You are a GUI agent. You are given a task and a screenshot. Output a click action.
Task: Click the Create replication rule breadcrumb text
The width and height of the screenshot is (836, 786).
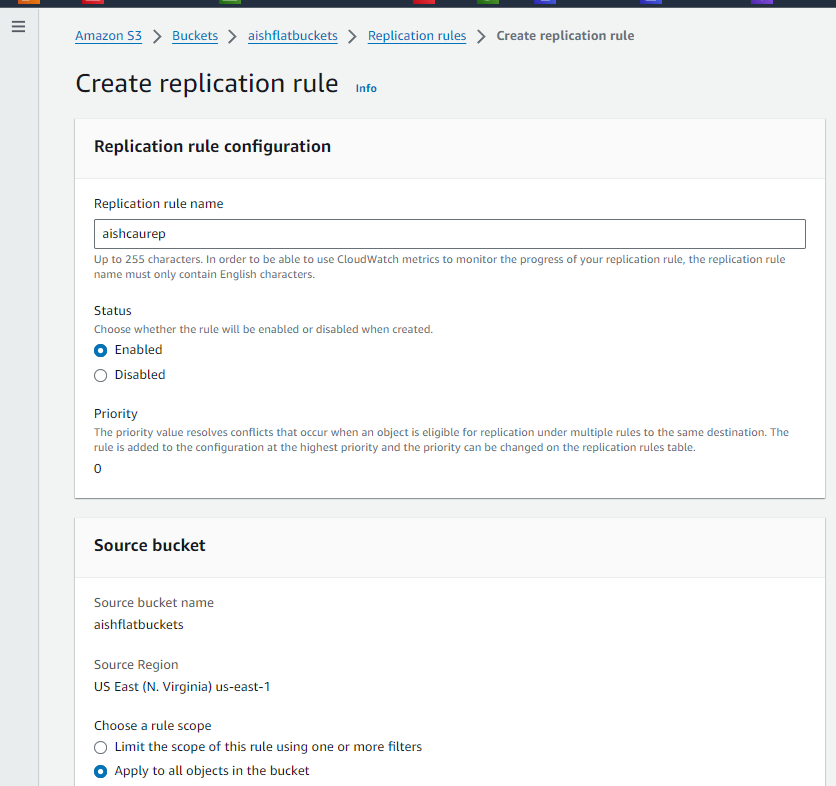(565, 36)
